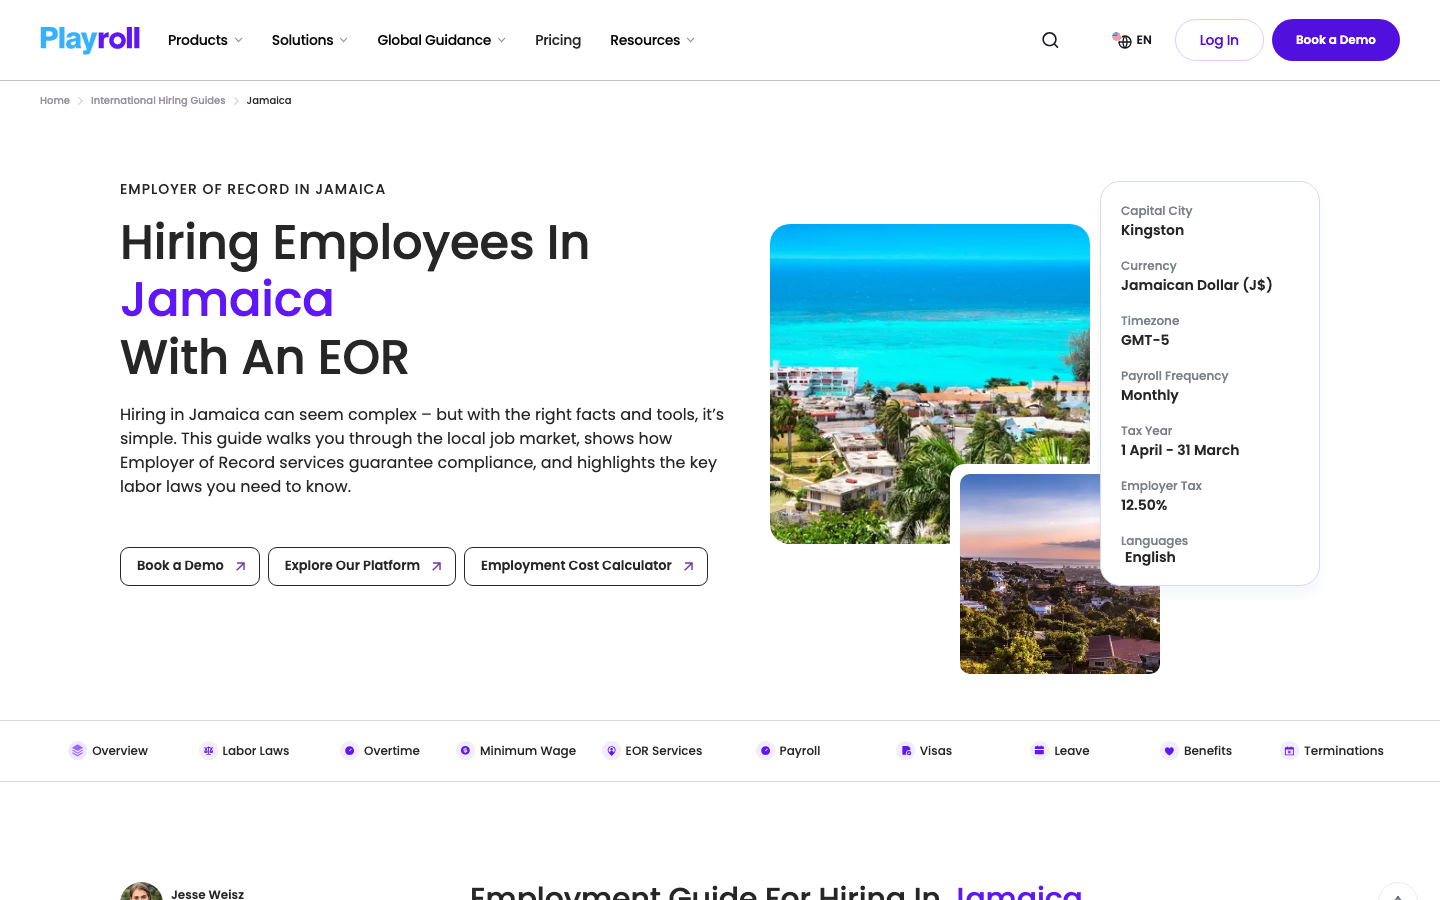
Task: Click the 'GMT-5' timezone value
Action: tap(1145, 340)
